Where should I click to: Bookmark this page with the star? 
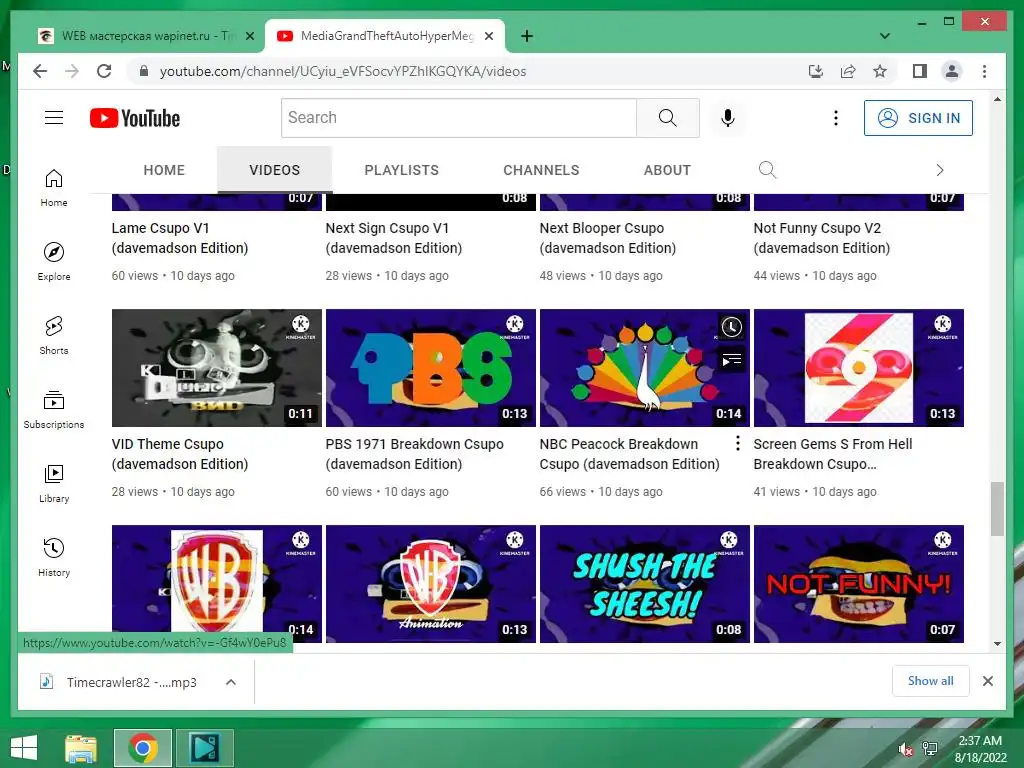(880, 71)
